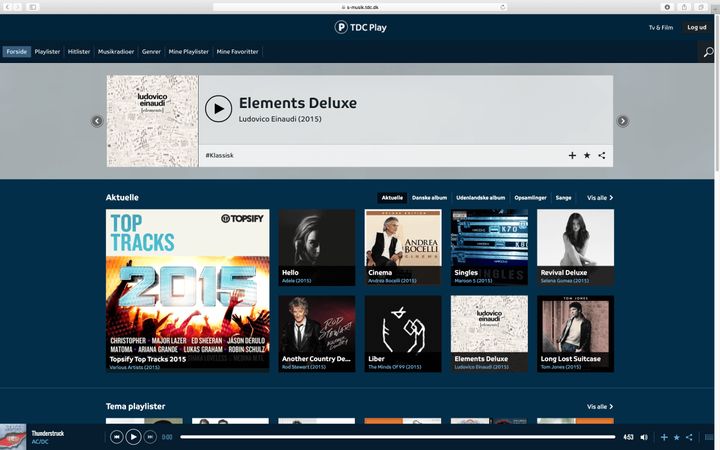
Task: Open Long Lost Suitcase by Tom Jones
Action: pyautogui.click(x=575, y=334)
